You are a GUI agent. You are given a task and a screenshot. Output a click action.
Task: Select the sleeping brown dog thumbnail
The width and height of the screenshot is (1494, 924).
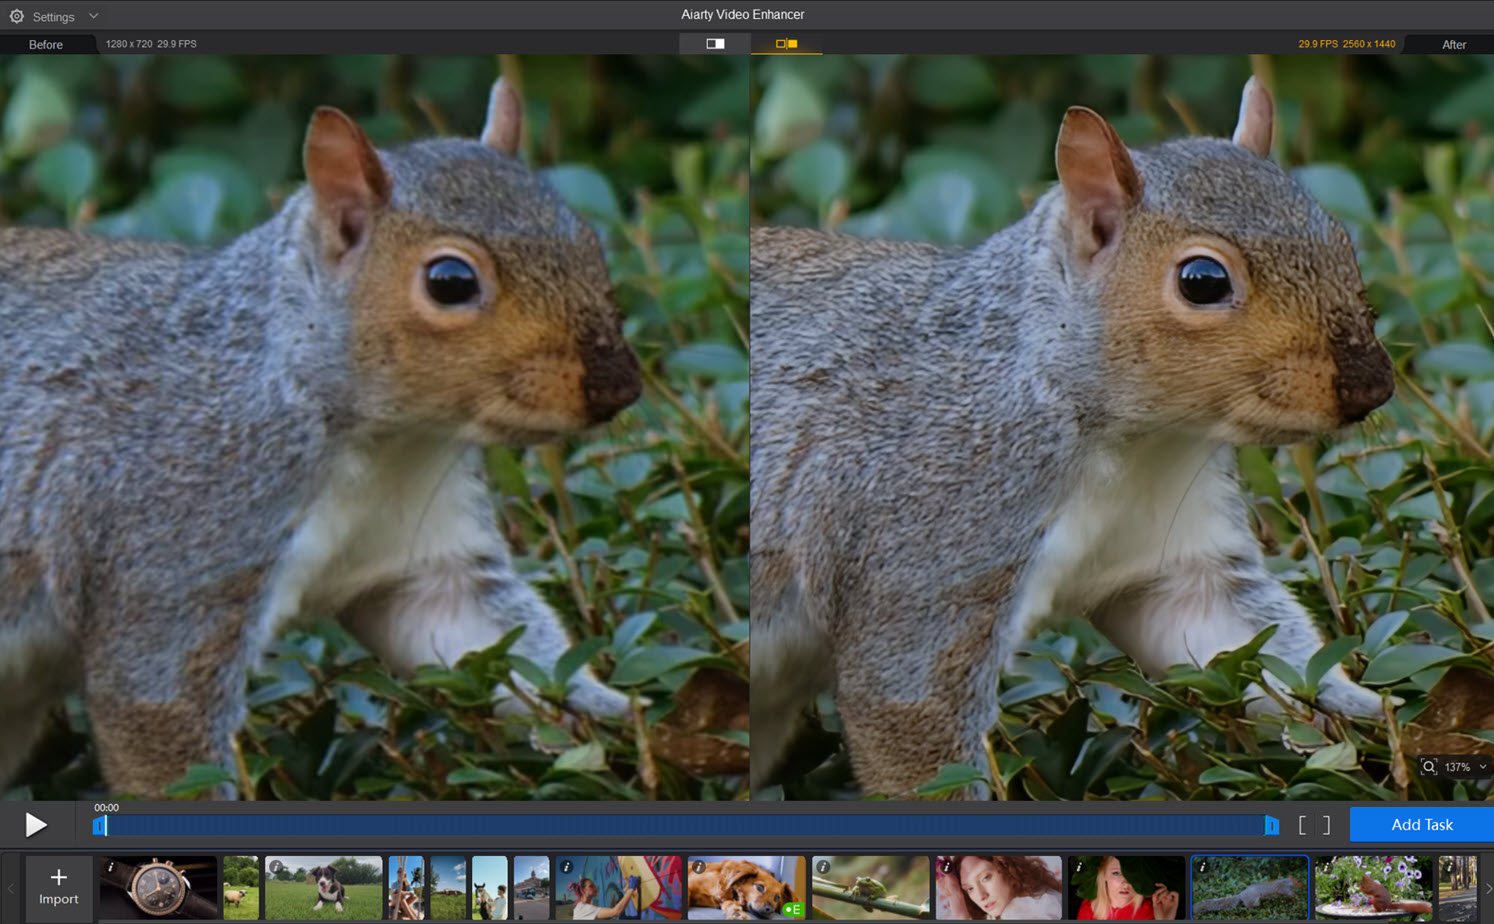746,888
